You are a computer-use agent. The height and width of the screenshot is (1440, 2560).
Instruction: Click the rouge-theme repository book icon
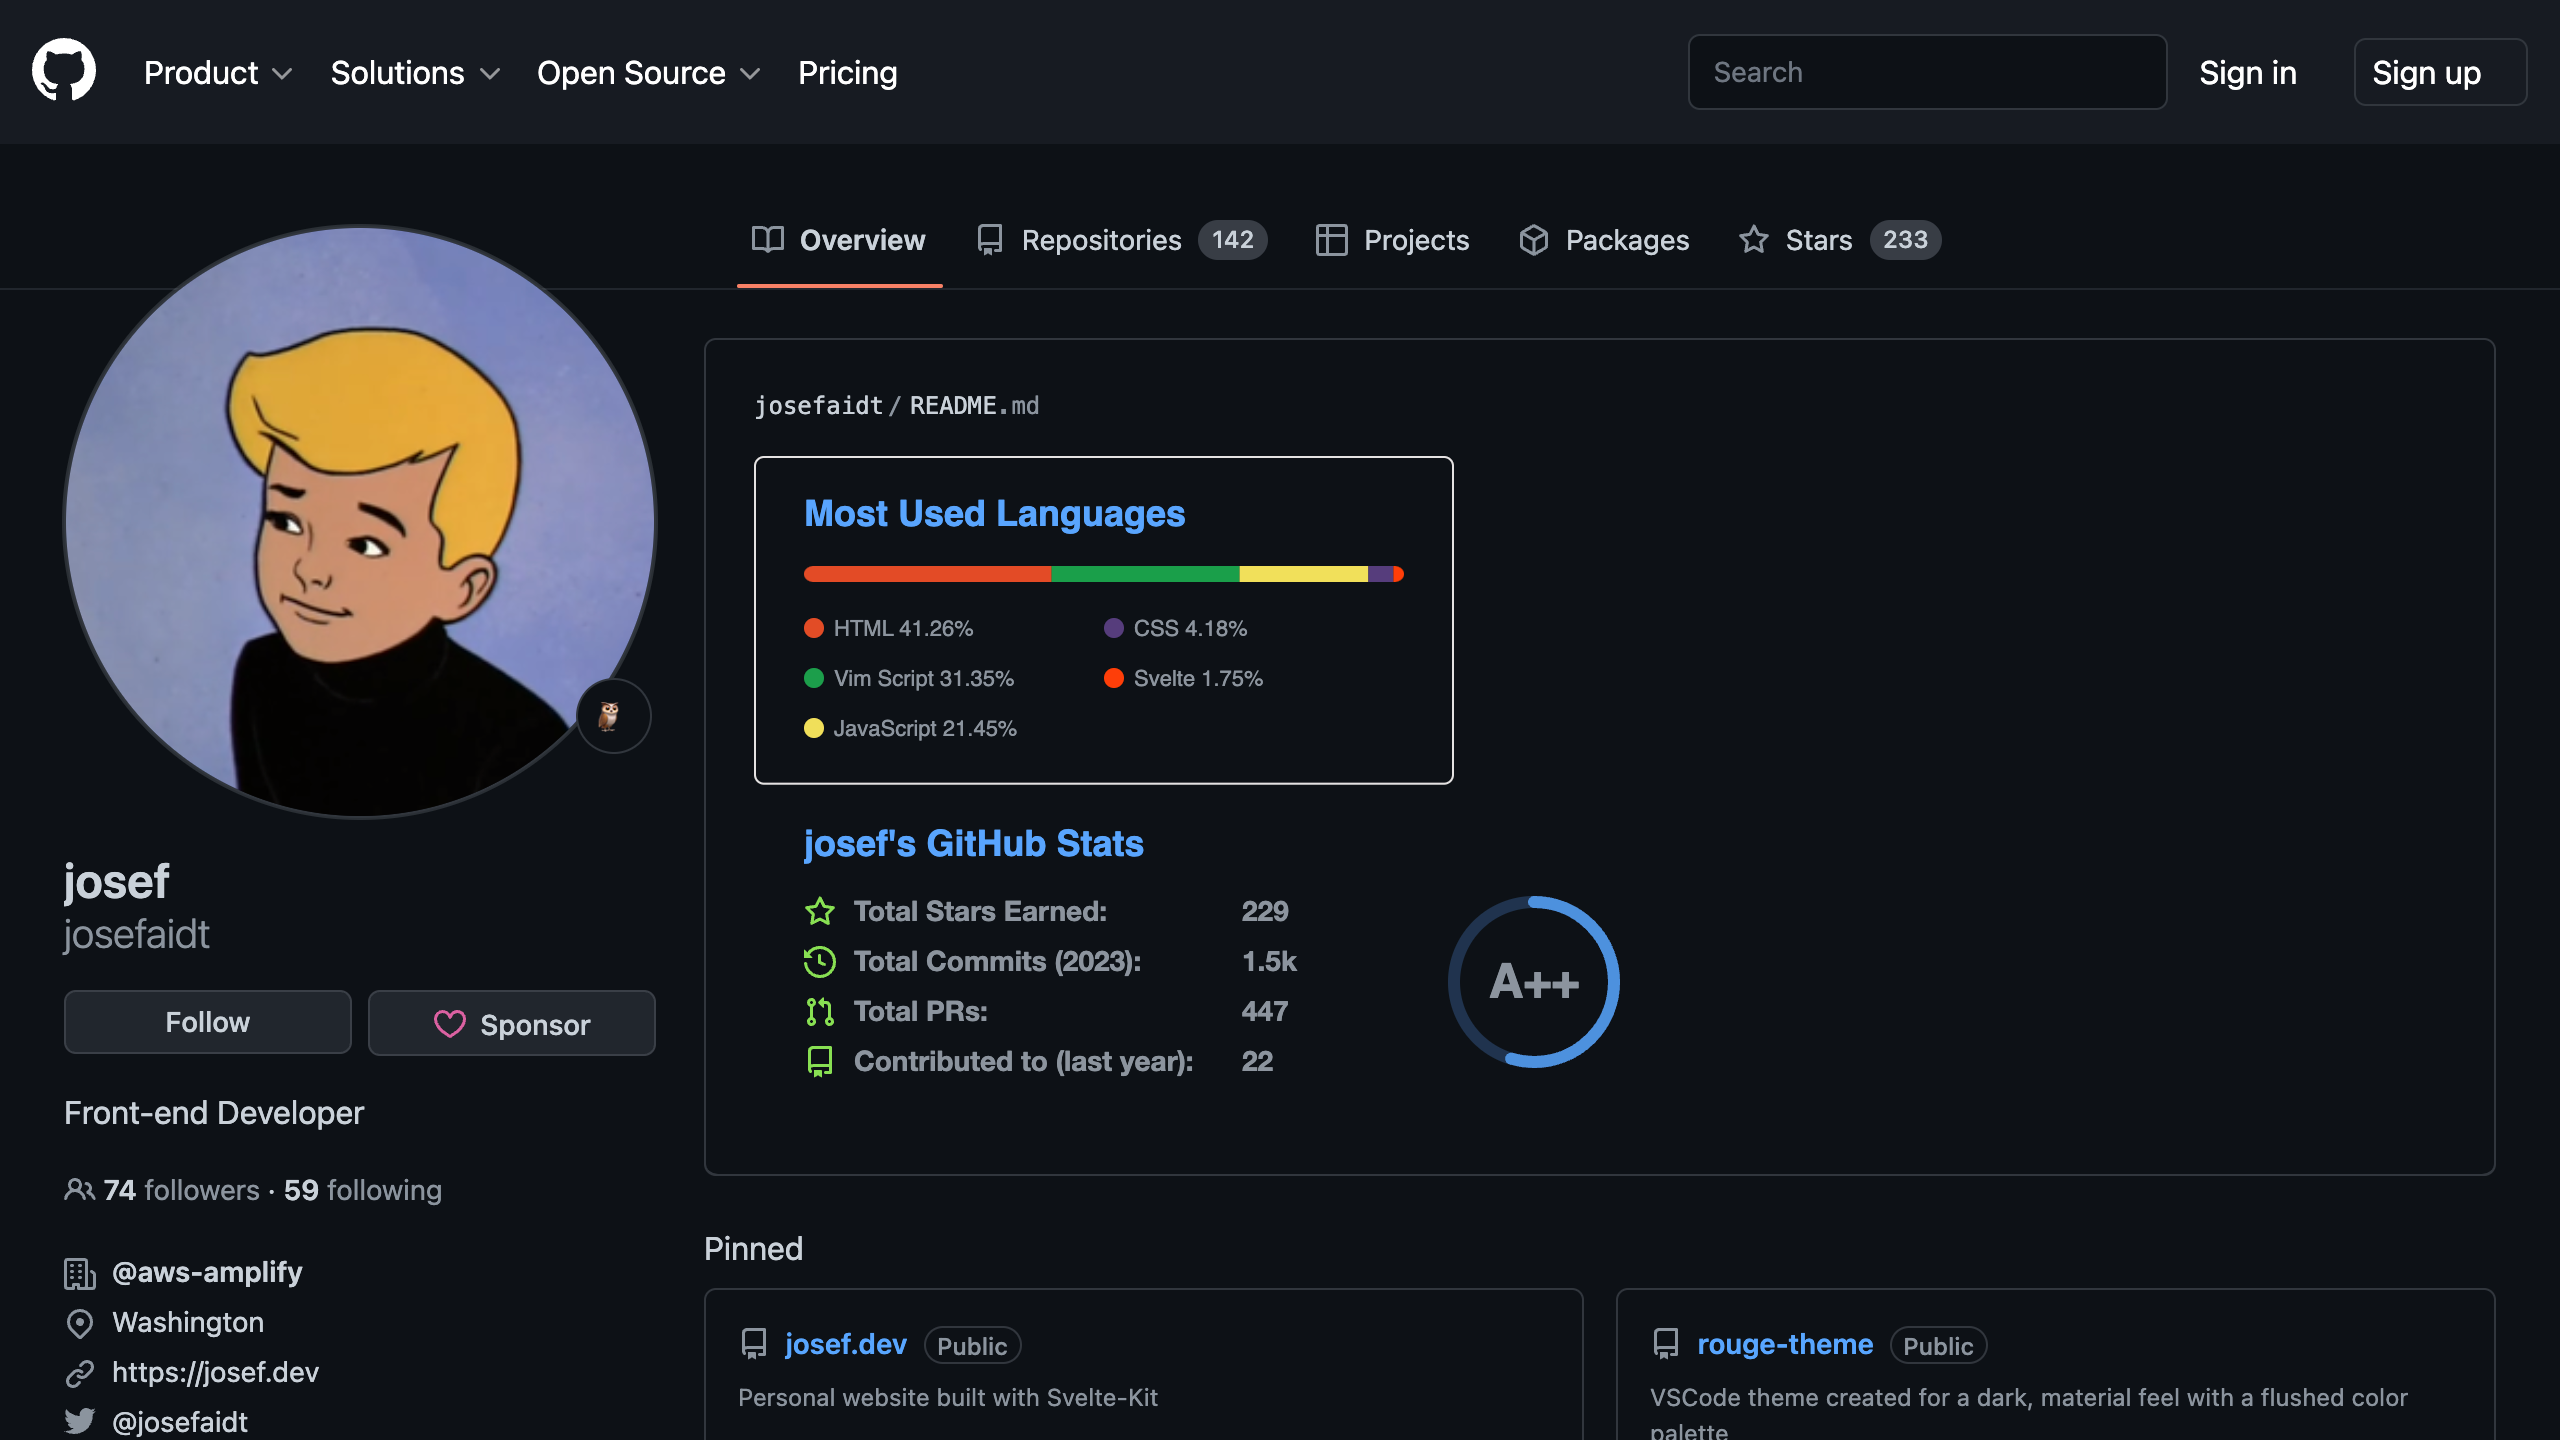click(x=1666, y=1344)
